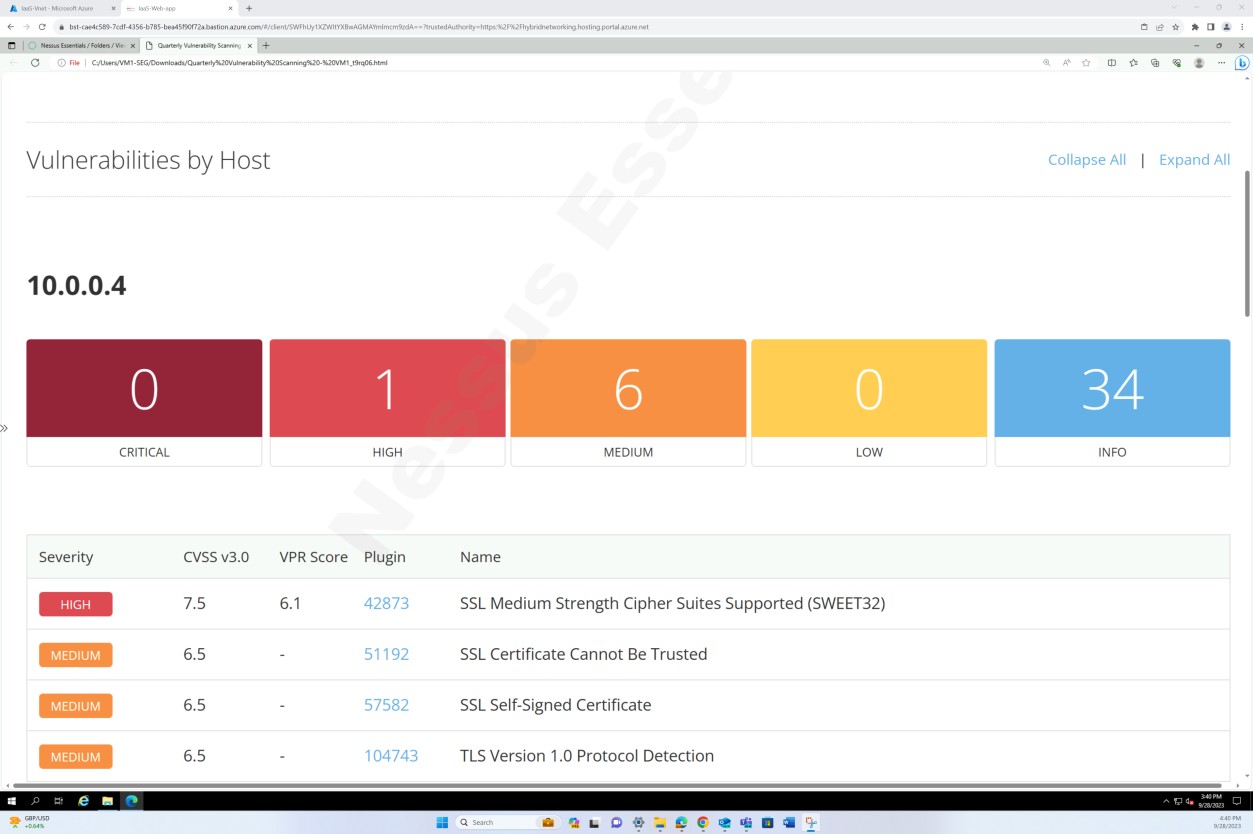This screenshot has height=834, width=1253.
Task: Click the Severity column header
Action: pos(66,557)
